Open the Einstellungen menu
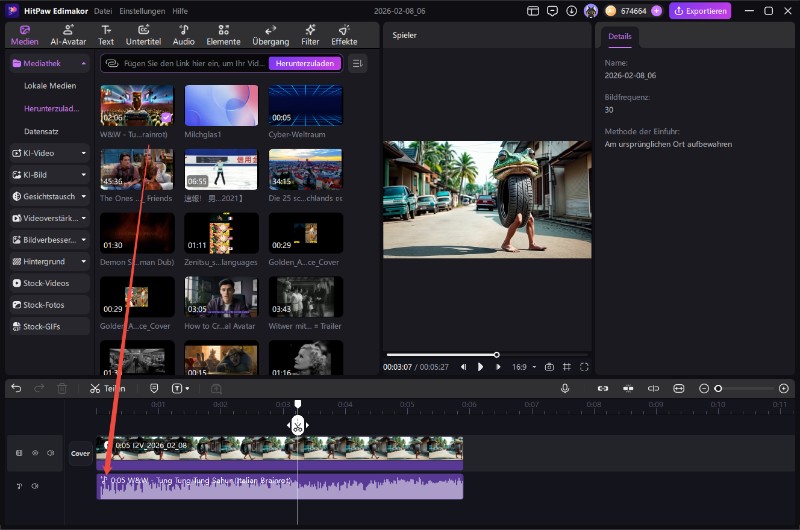 144,10
